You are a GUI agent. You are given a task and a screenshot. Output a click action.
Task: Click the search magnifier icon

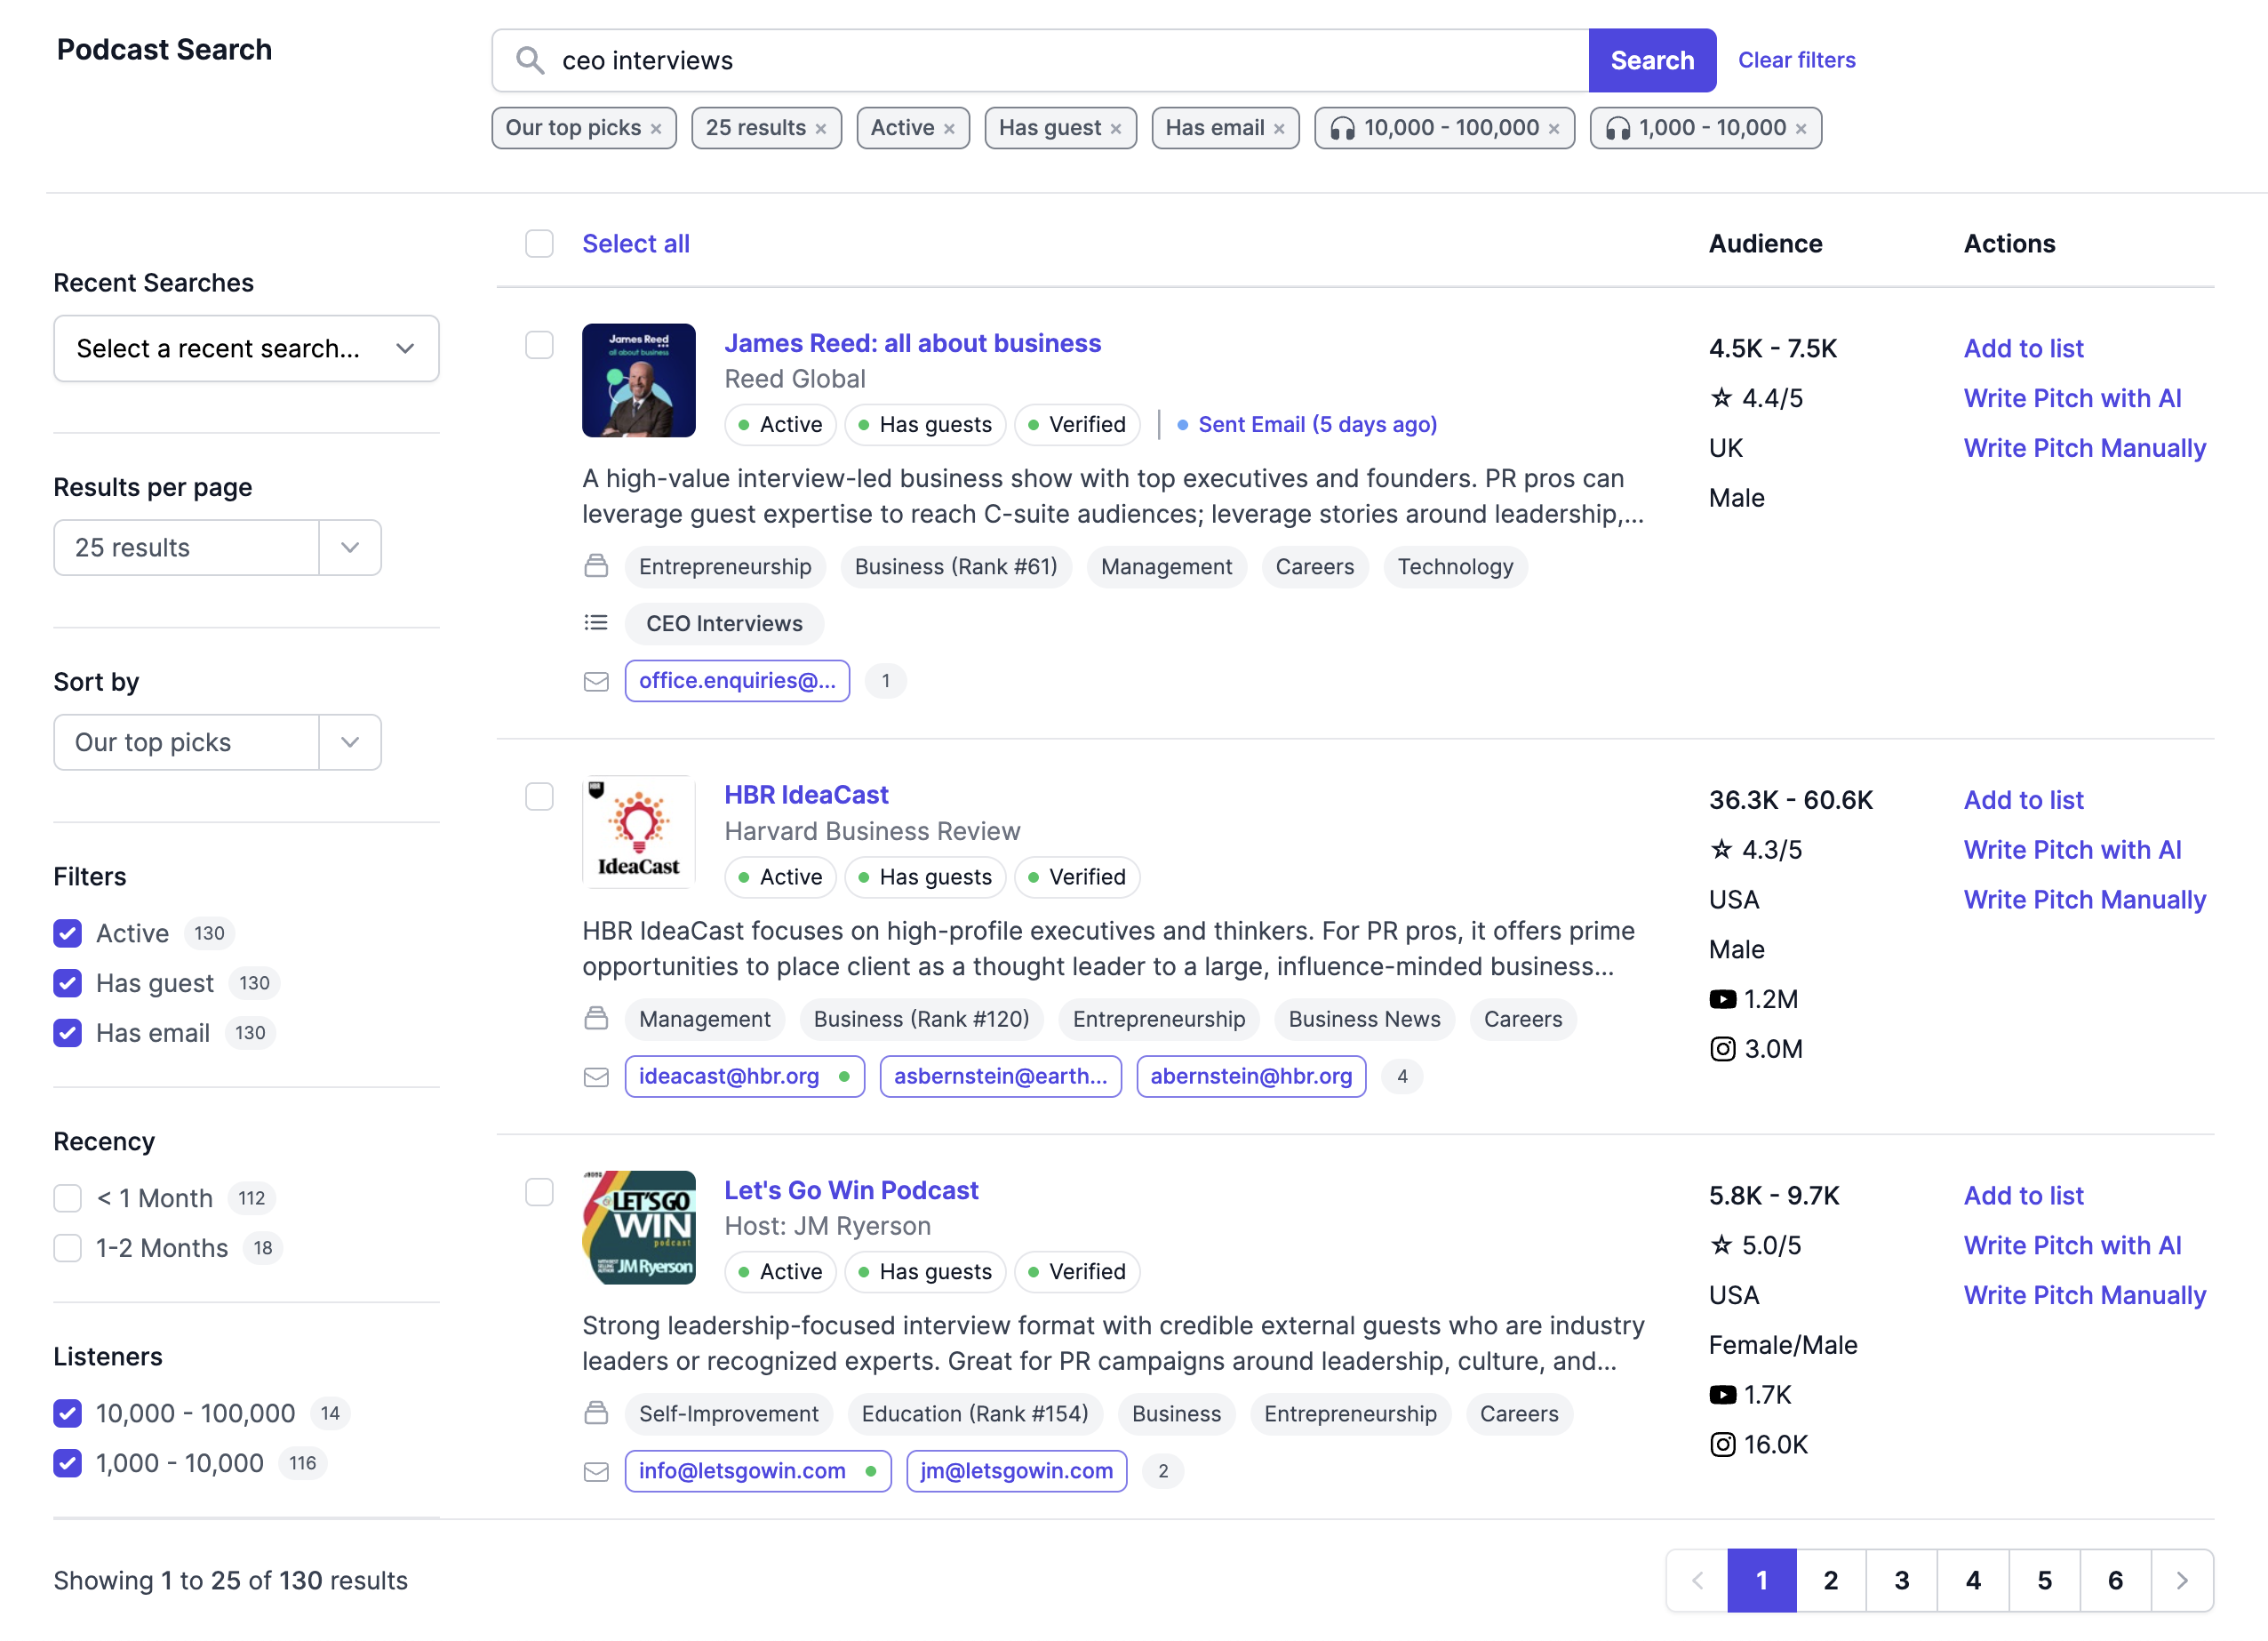[x=529, y=60]
